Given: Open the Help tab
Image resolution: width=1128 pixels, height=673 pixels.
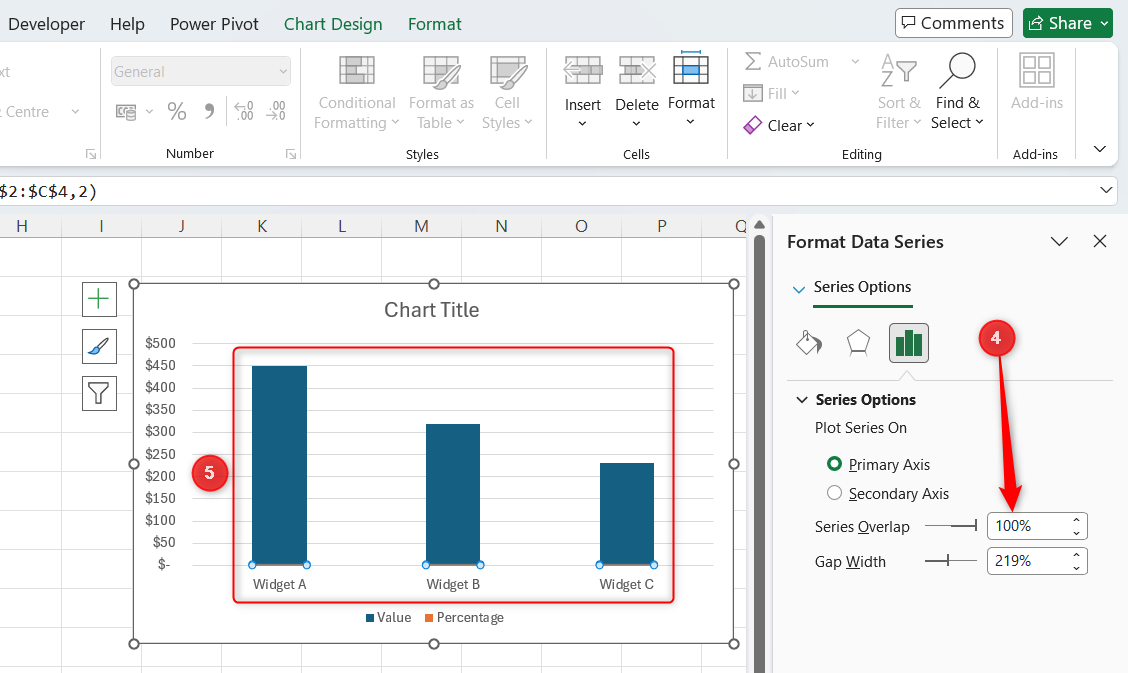Looking at the screenshot, I should pyautogui.click(x=127, y=24).
